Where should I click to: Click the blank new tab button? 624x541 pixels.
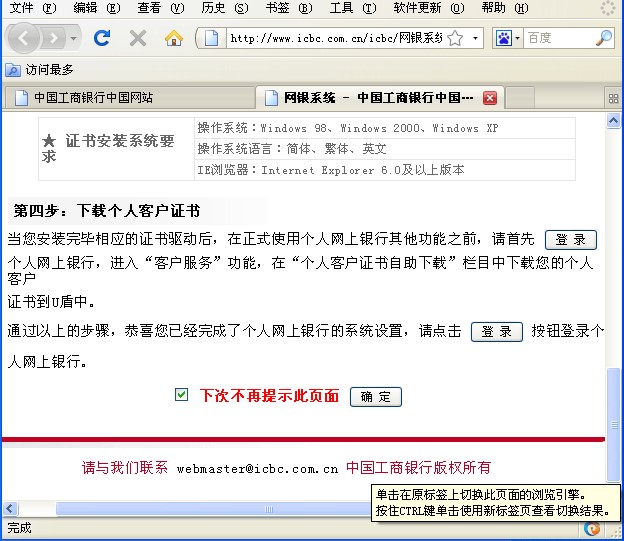pyautogui.click(x=520, y=98)
